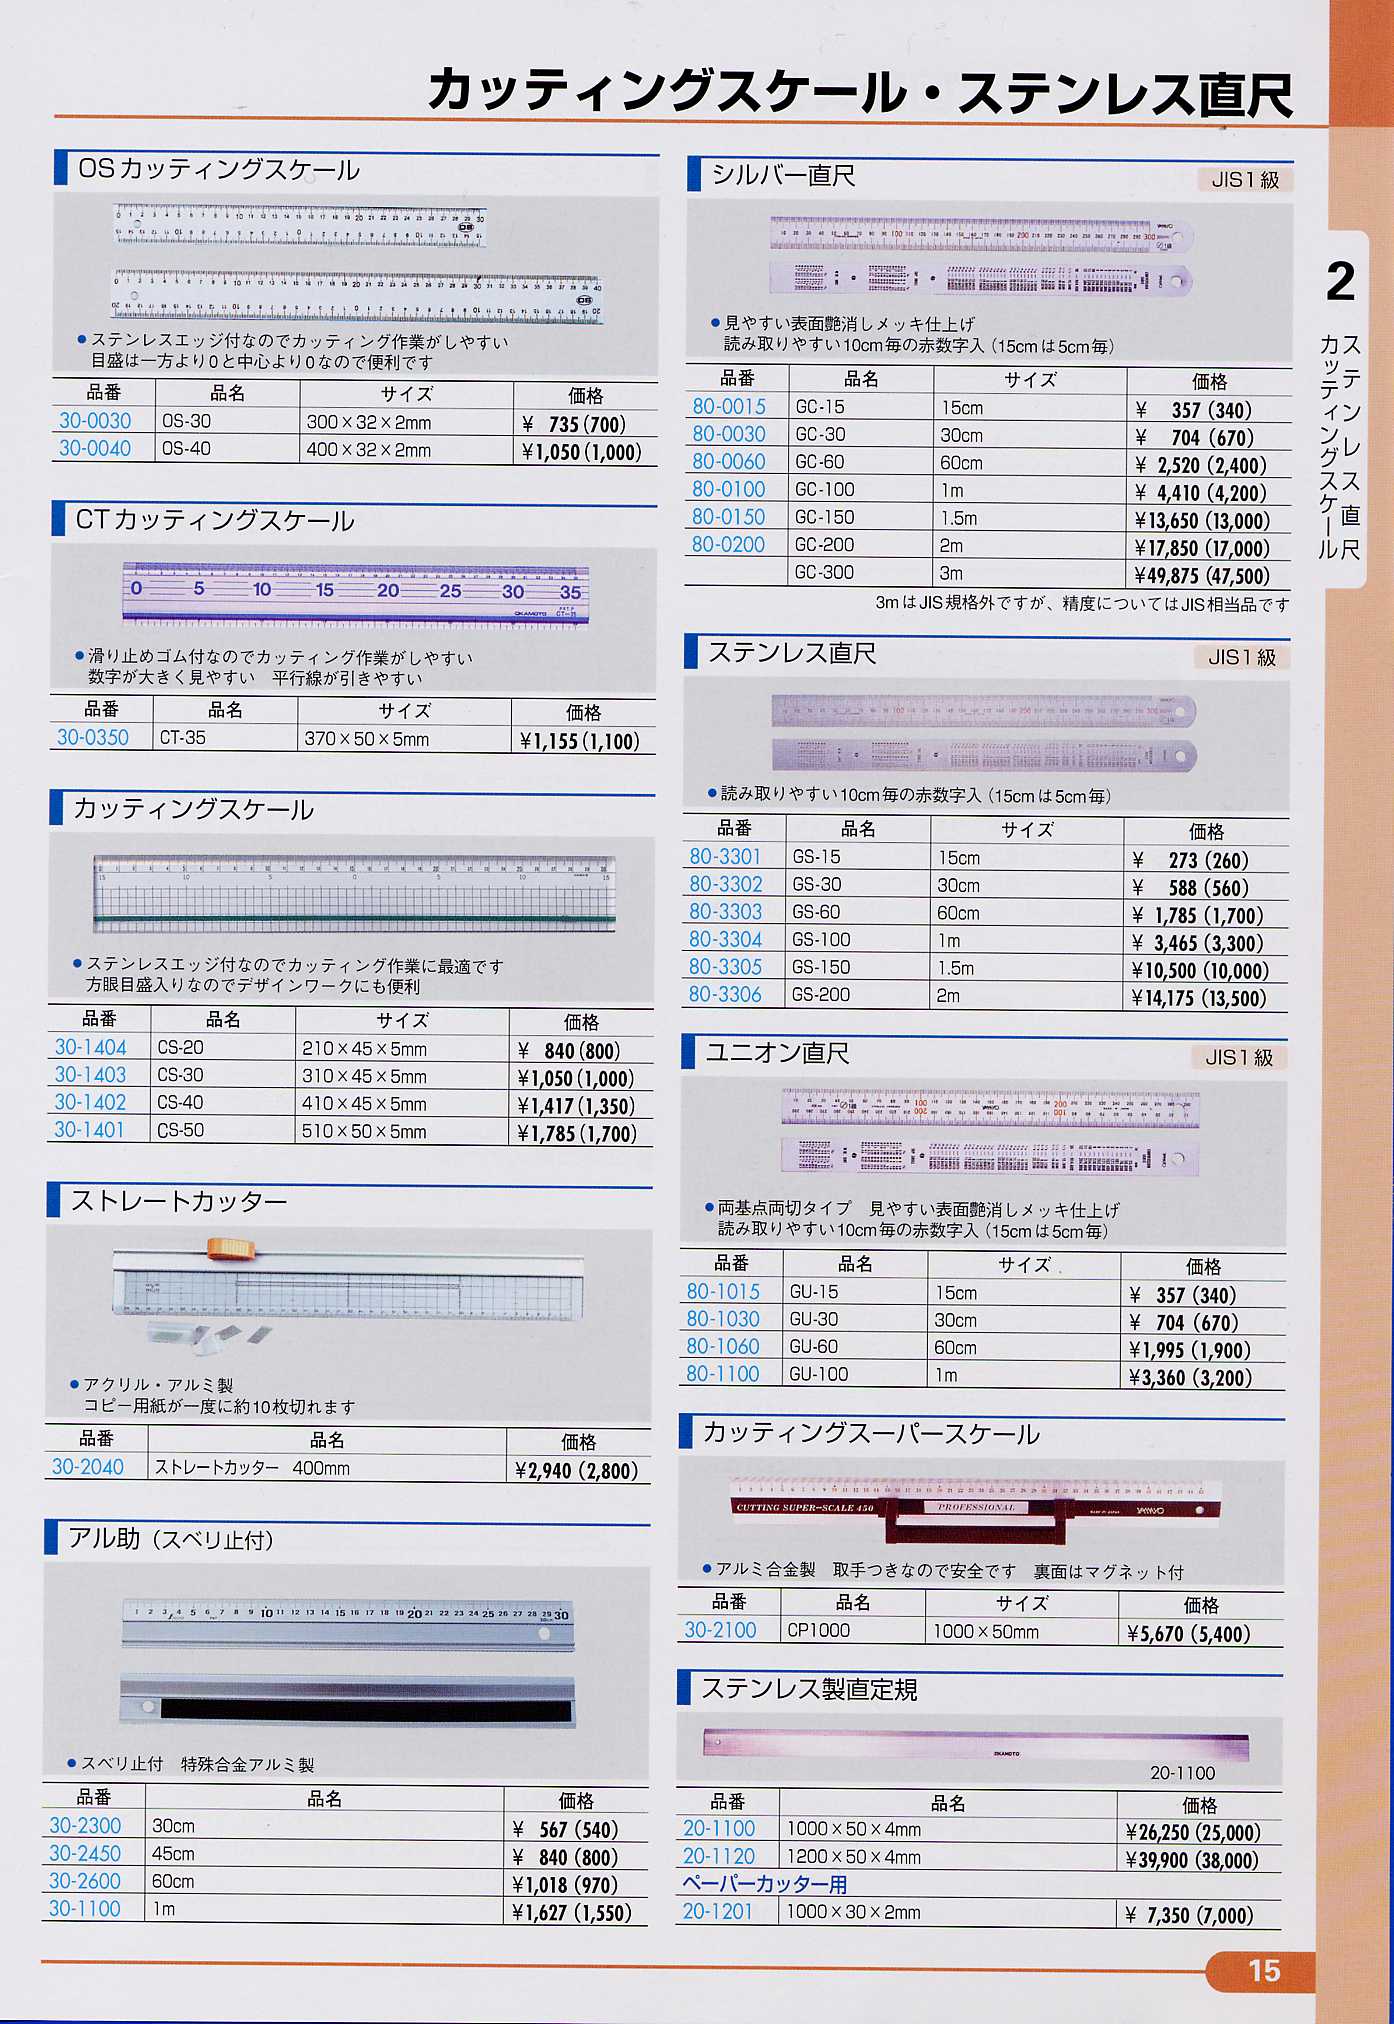Click the blue CT cutting scale ruler image

click(354, 593)
